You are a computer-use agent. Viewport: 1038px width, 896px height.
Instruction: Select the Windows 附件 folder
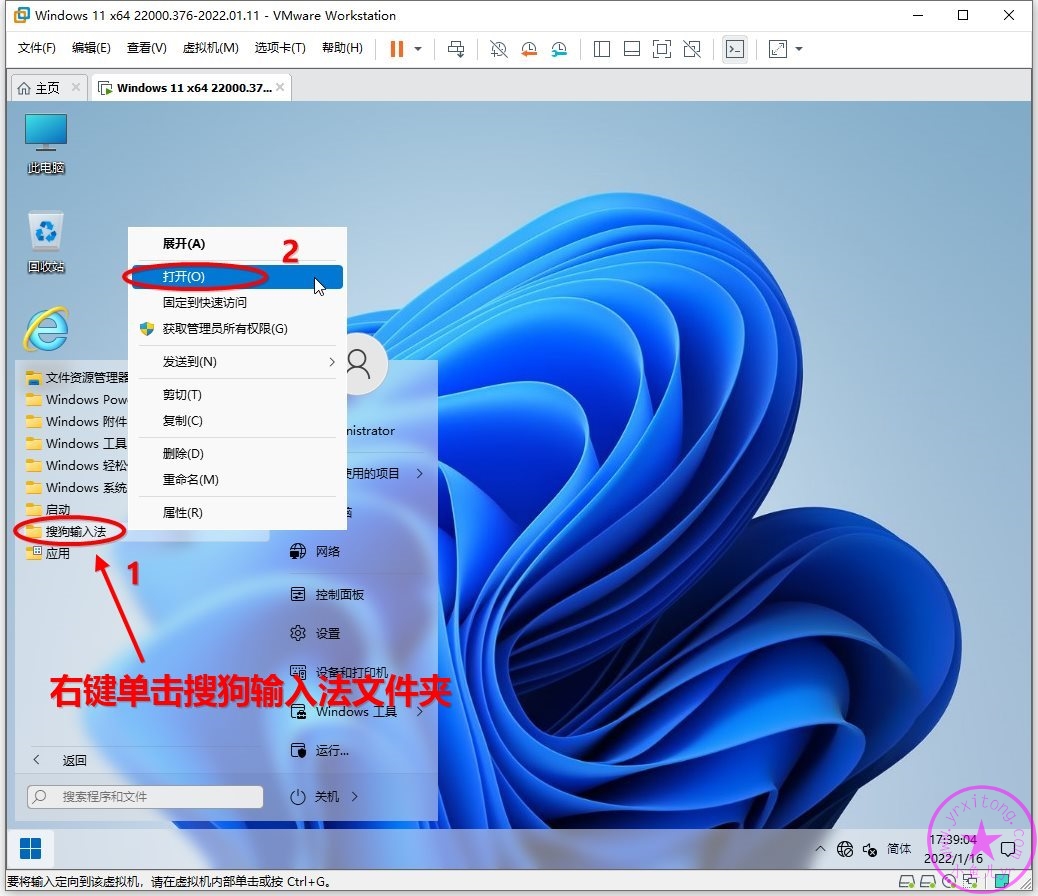(76, 421)
